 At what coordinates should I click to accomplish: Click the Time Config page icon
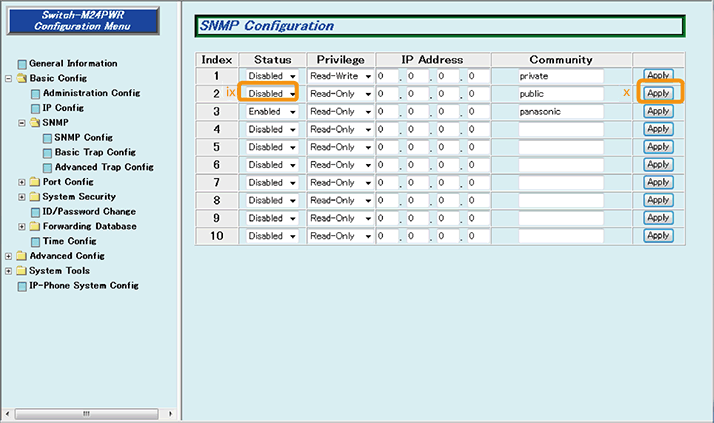click(x=34, y=241)
